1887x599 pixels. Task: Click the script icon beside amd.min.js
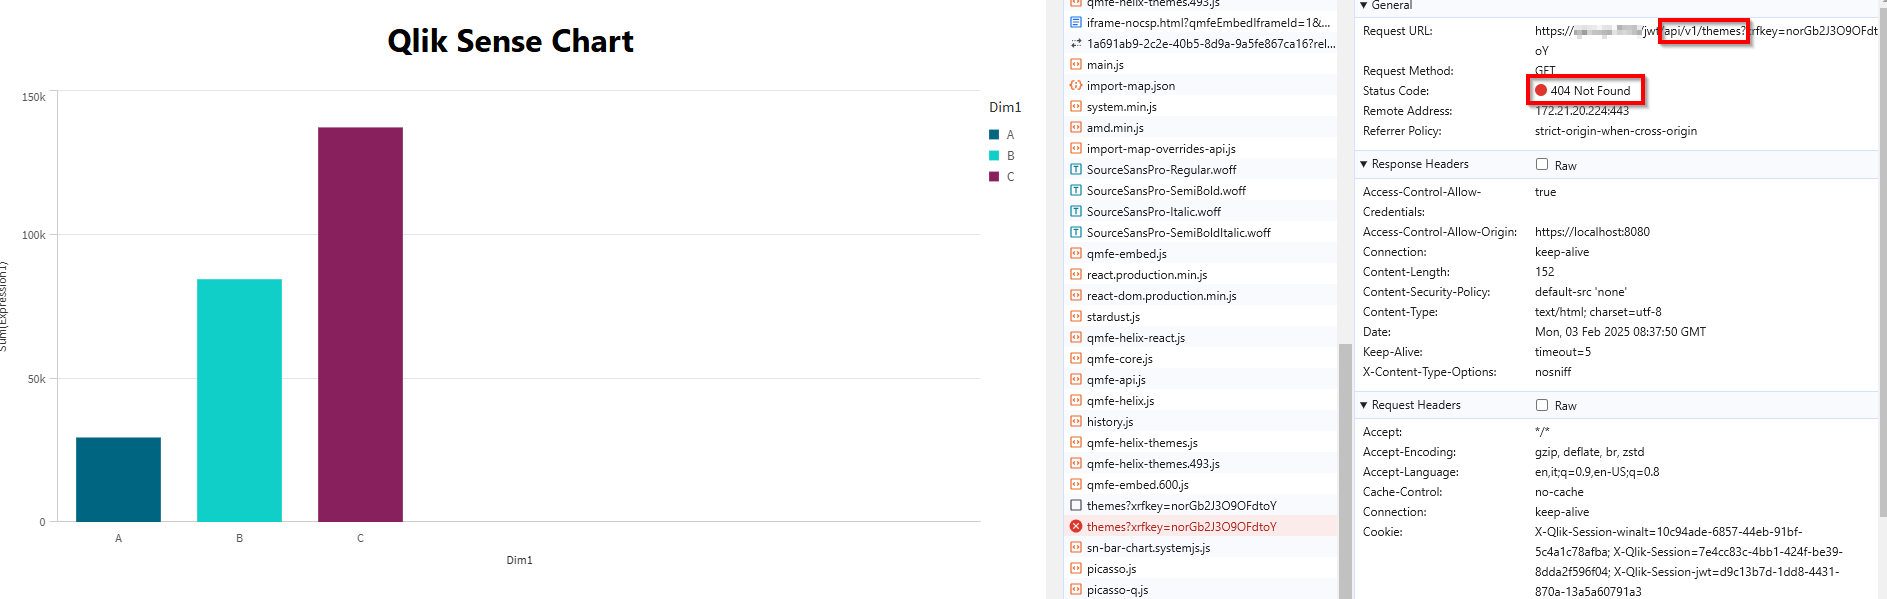(1076, 127)
